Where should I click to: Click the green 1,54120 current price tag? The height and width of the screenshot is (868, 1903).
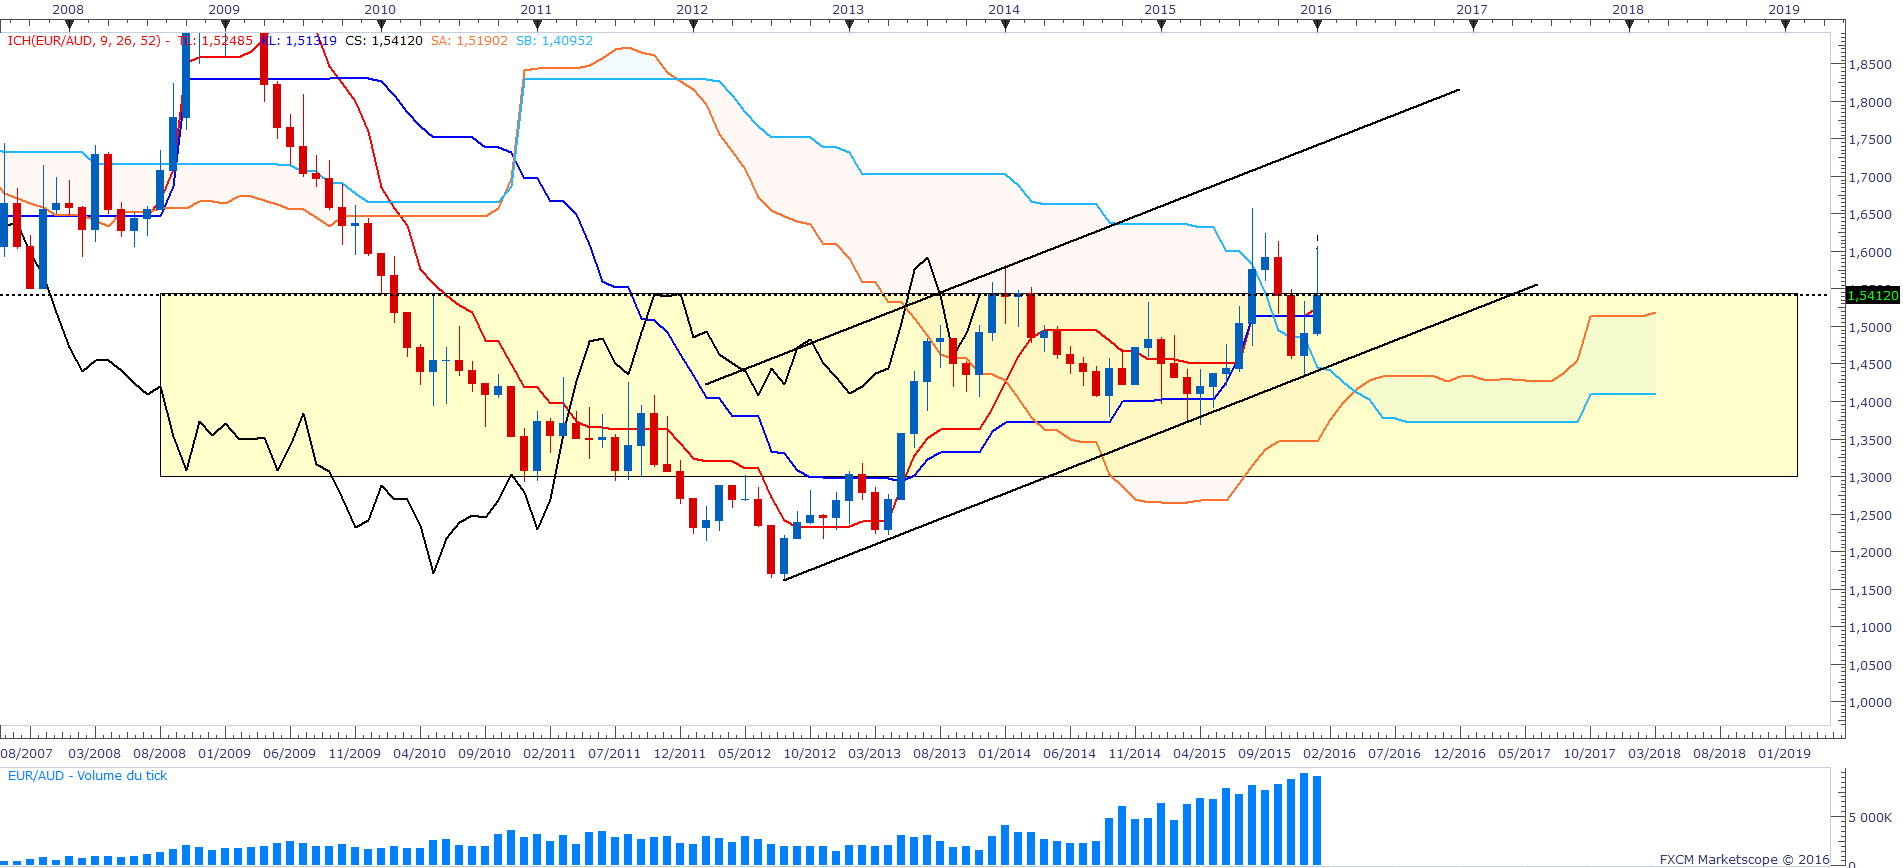[x=1872, y=295]
